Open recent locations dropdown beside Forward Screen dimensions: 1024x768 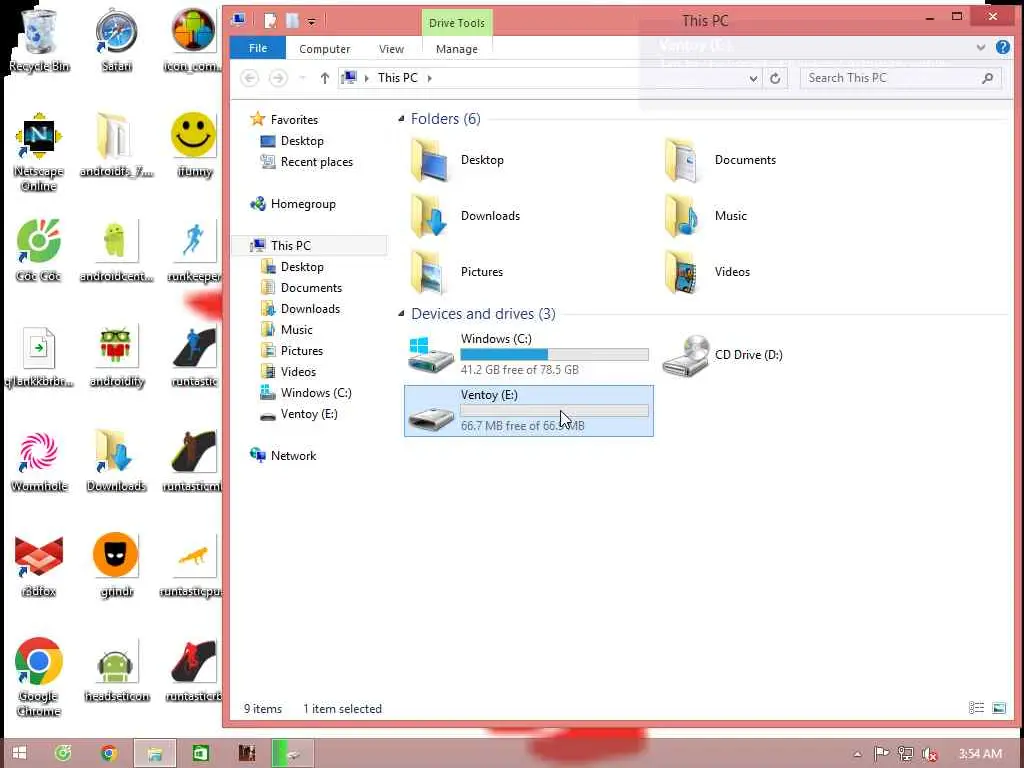pos(302,78)
